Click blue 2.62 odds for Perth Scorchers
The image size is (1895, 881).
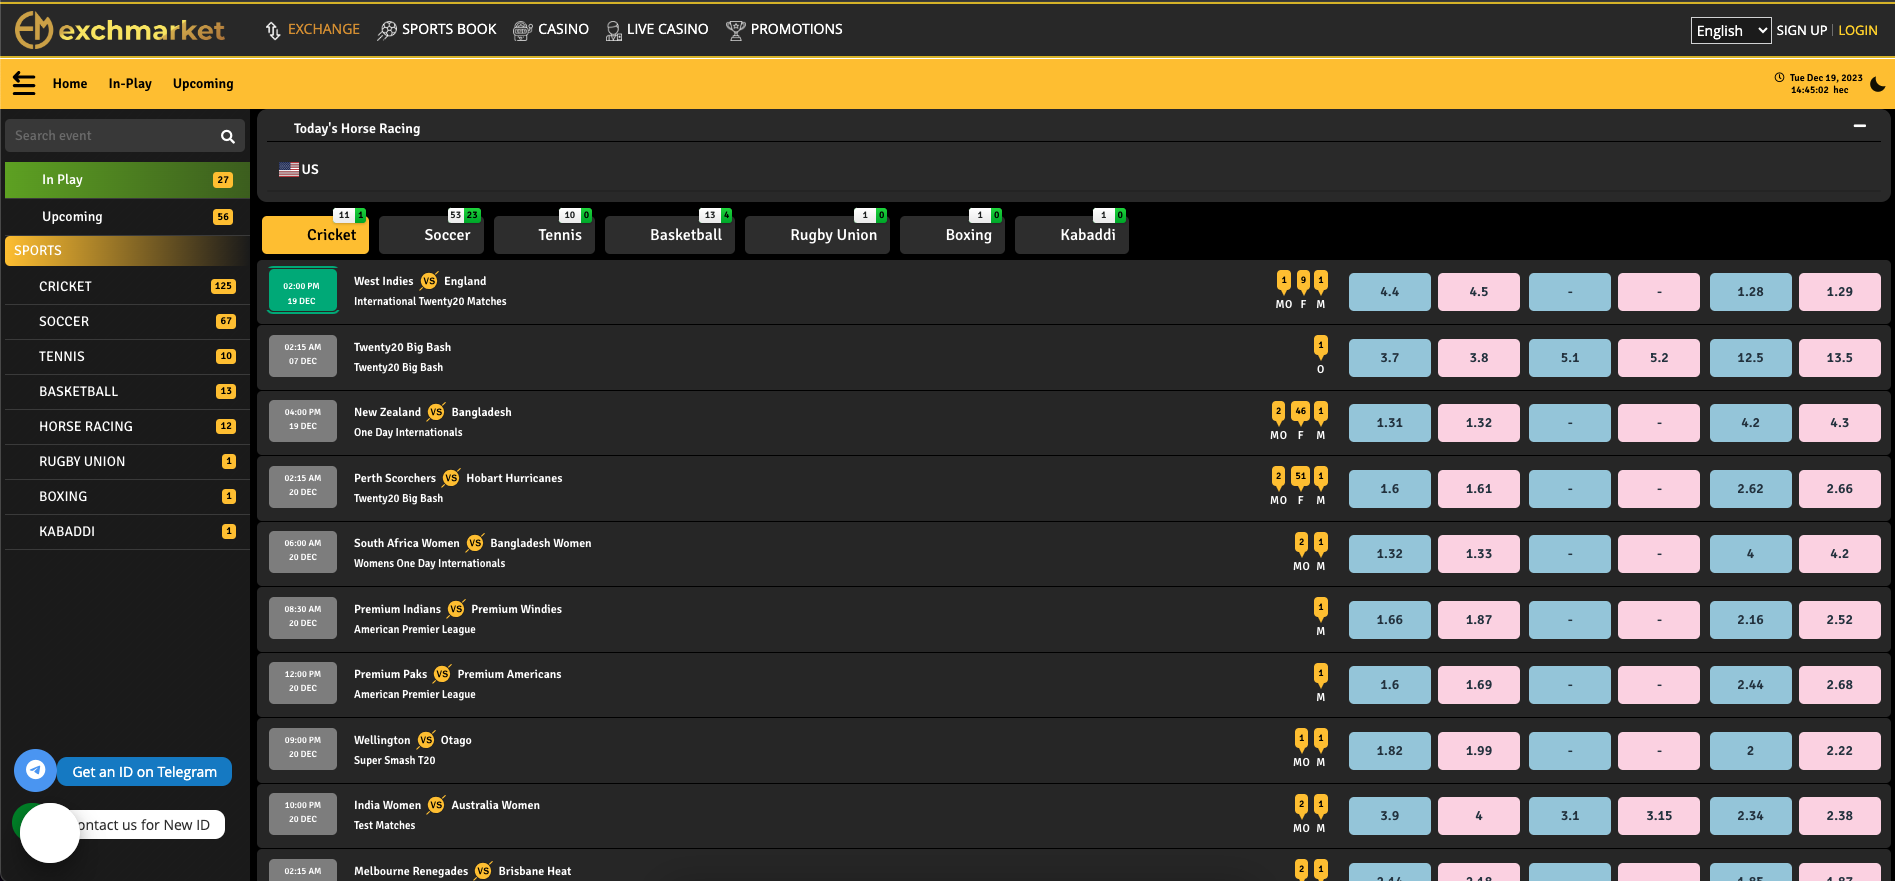pyautogui.click(x=1750, y=489)
